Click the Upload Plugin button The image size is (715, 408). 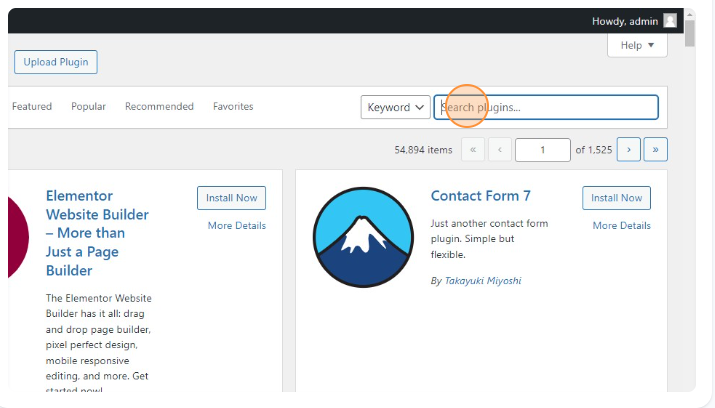pos(56,62)
